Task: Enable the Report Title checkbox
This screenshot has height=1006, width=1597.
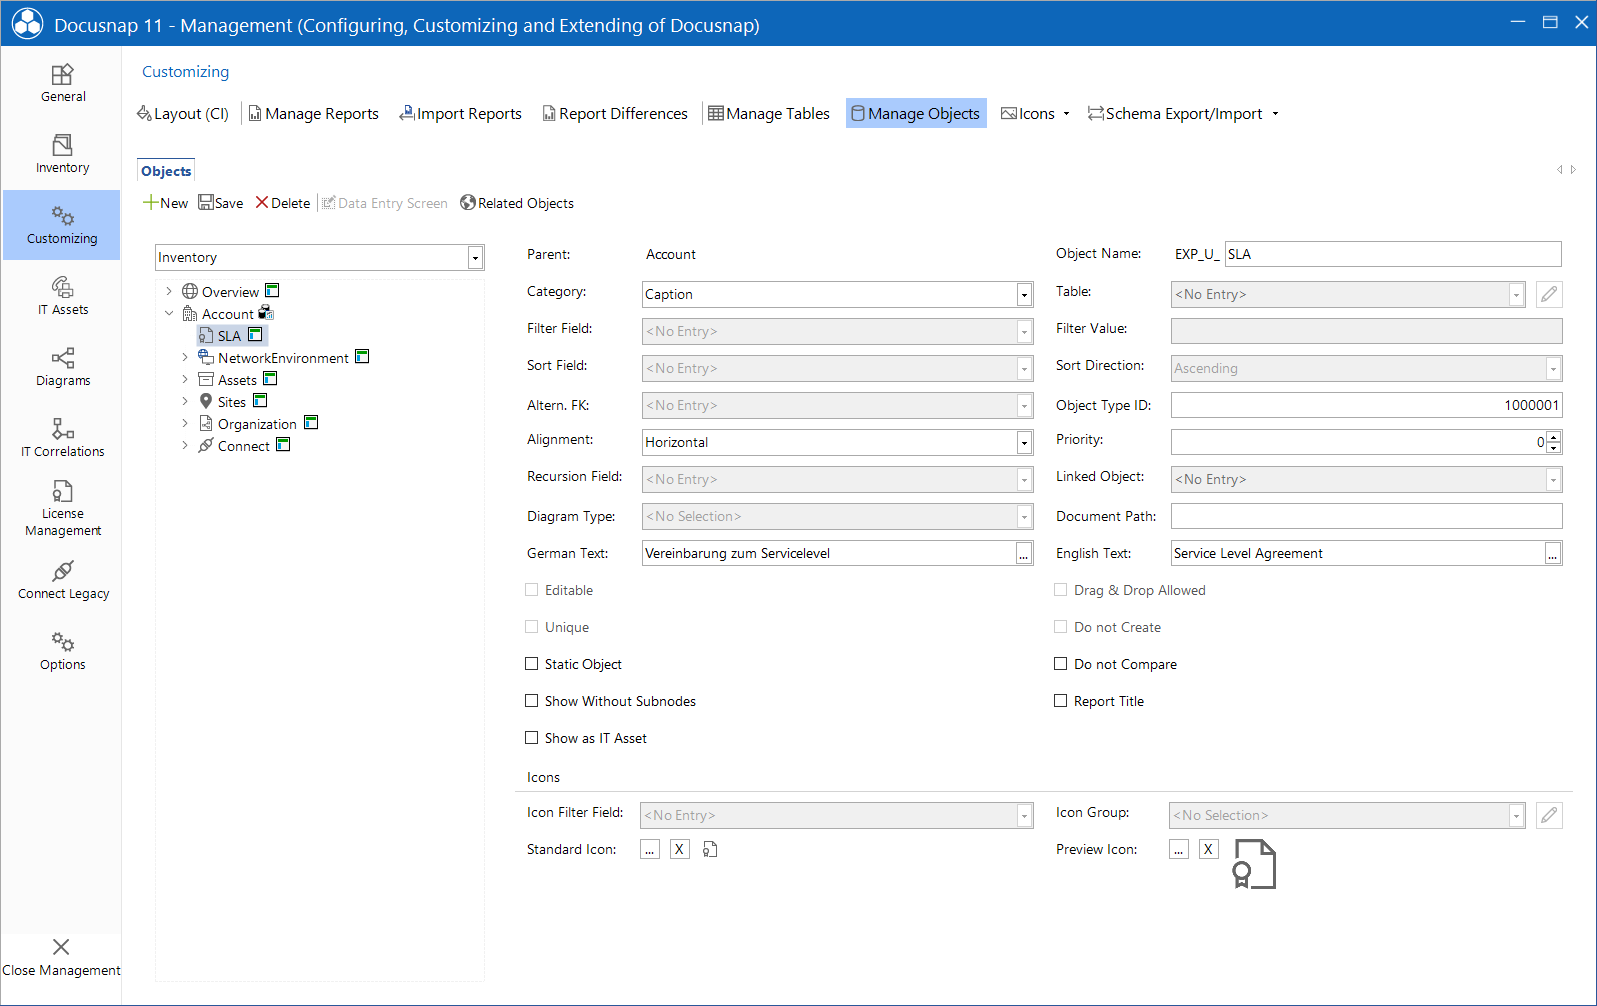Action: point(1061,701)
